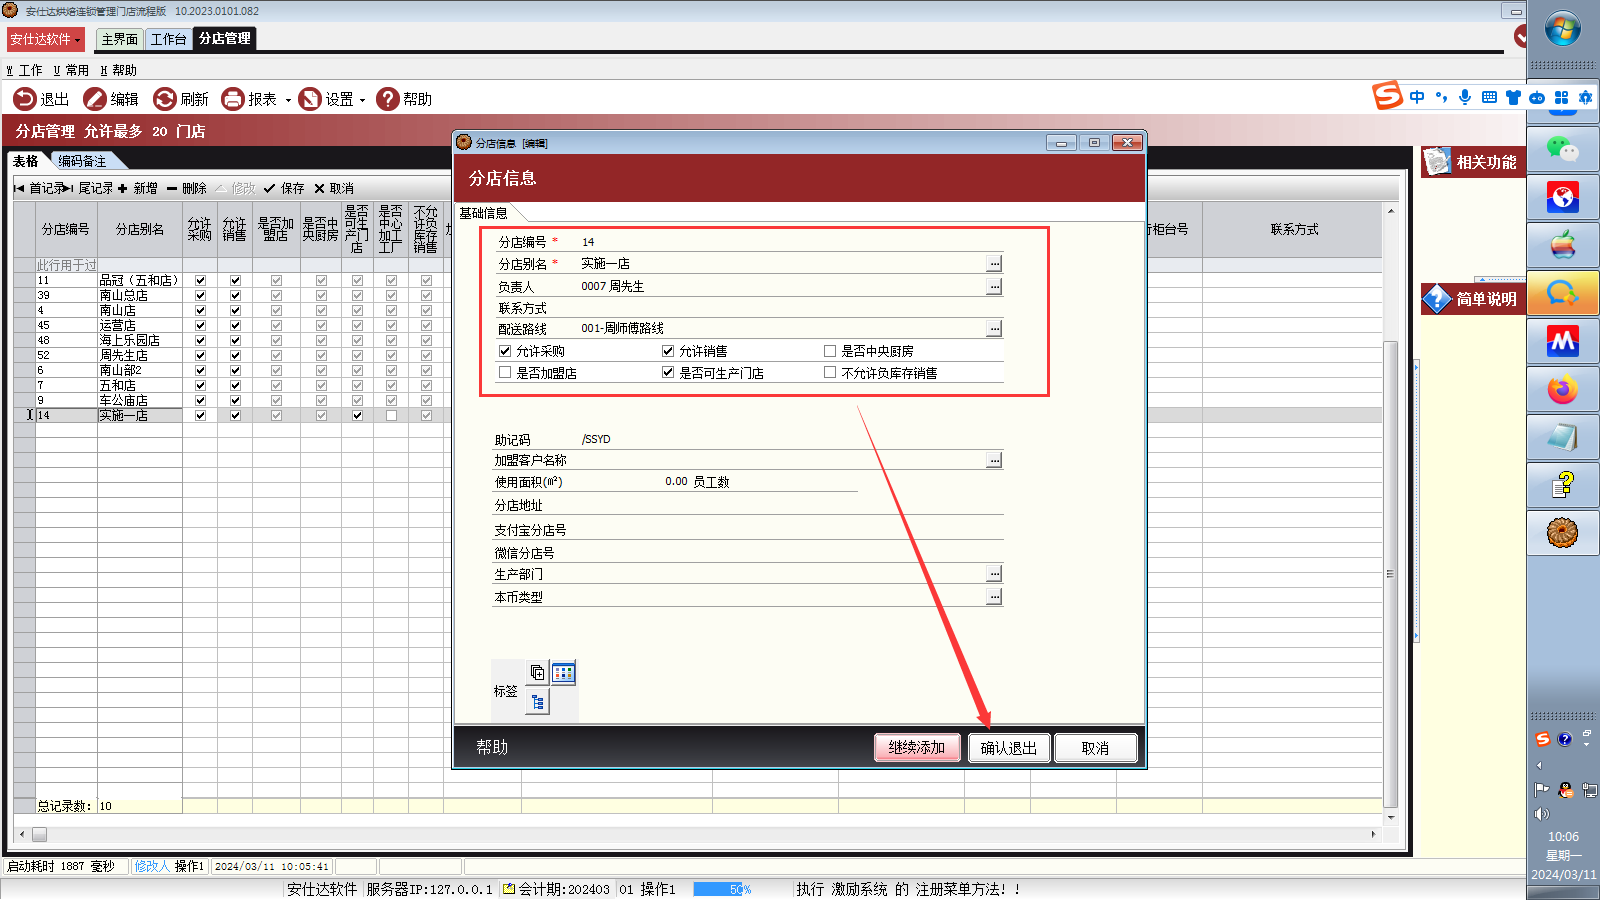Open the 负责人 lookup button

[x=994, y=286]
